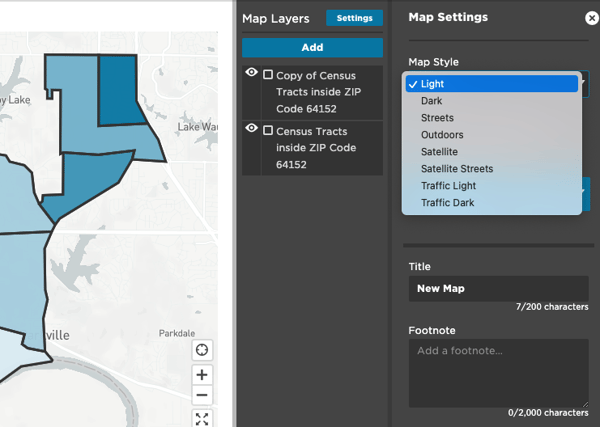The width and height of the screenshot is (600, 427).
Task: Hide the Copy of Census Tracts layer
Action: [x=251, y=73]
